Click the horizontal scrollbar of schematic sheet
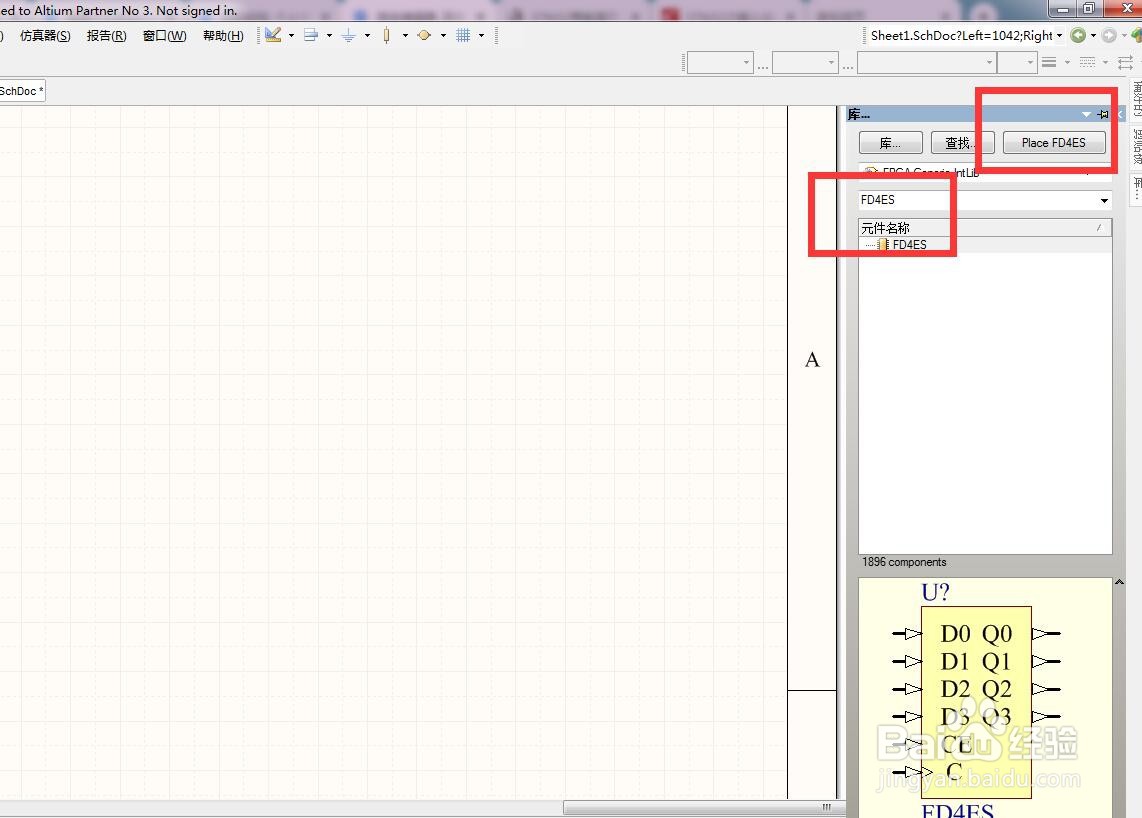 tap(704, 807)
